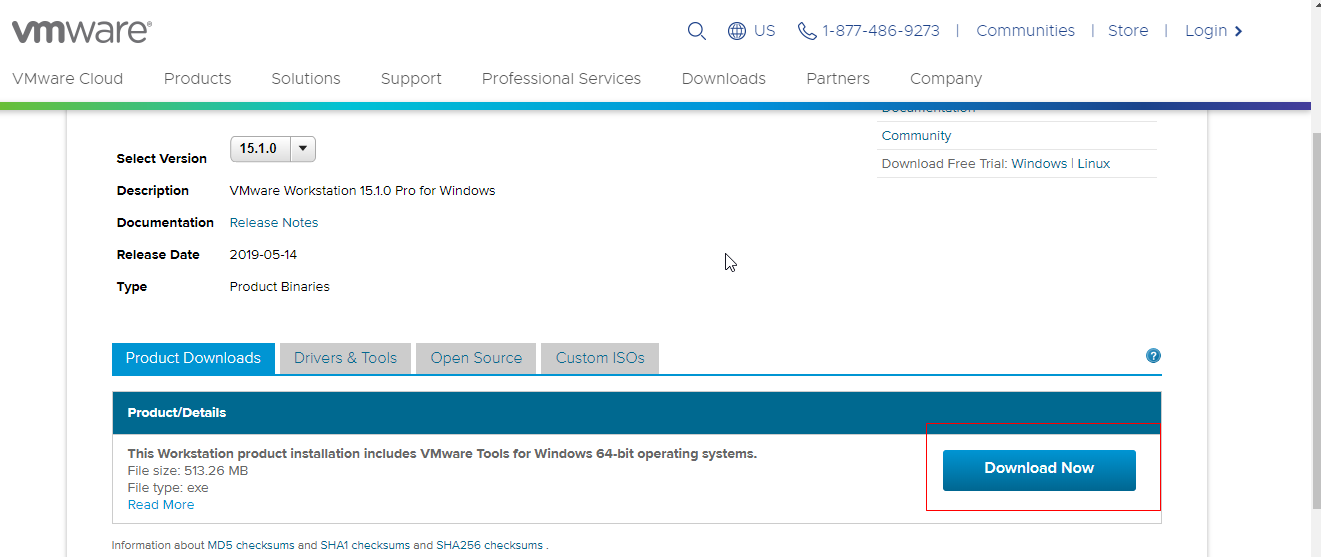Image resolution: width=1321 pixels, height=557 pixels.
Task: Click the 1-877-486-9273 phone number
Action: [x=881, y=31]
